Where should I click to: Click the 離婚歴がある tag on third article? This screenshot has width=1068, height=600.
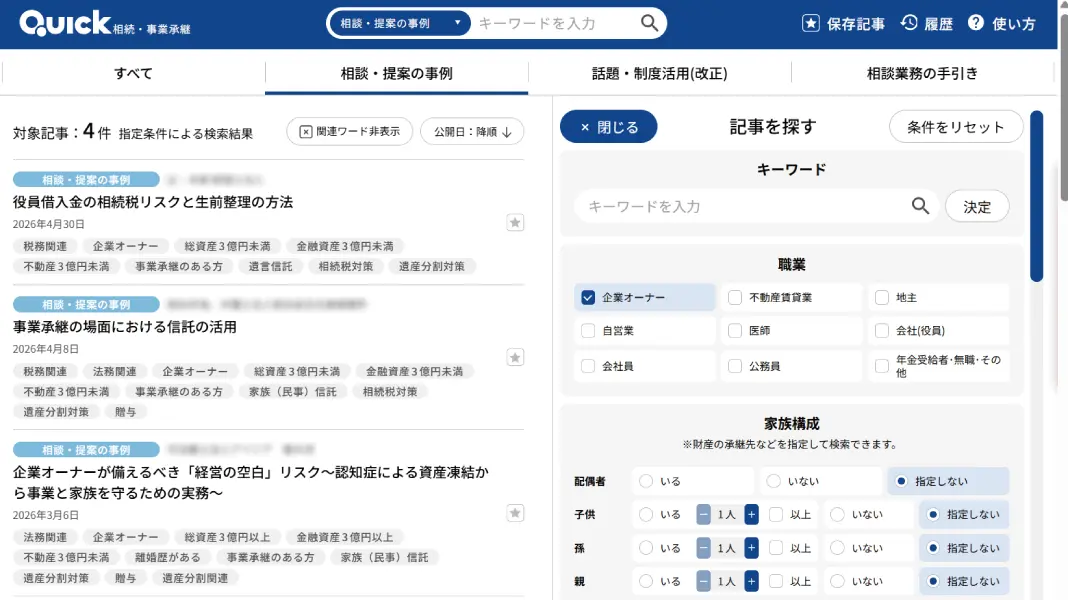coord(168,557)
